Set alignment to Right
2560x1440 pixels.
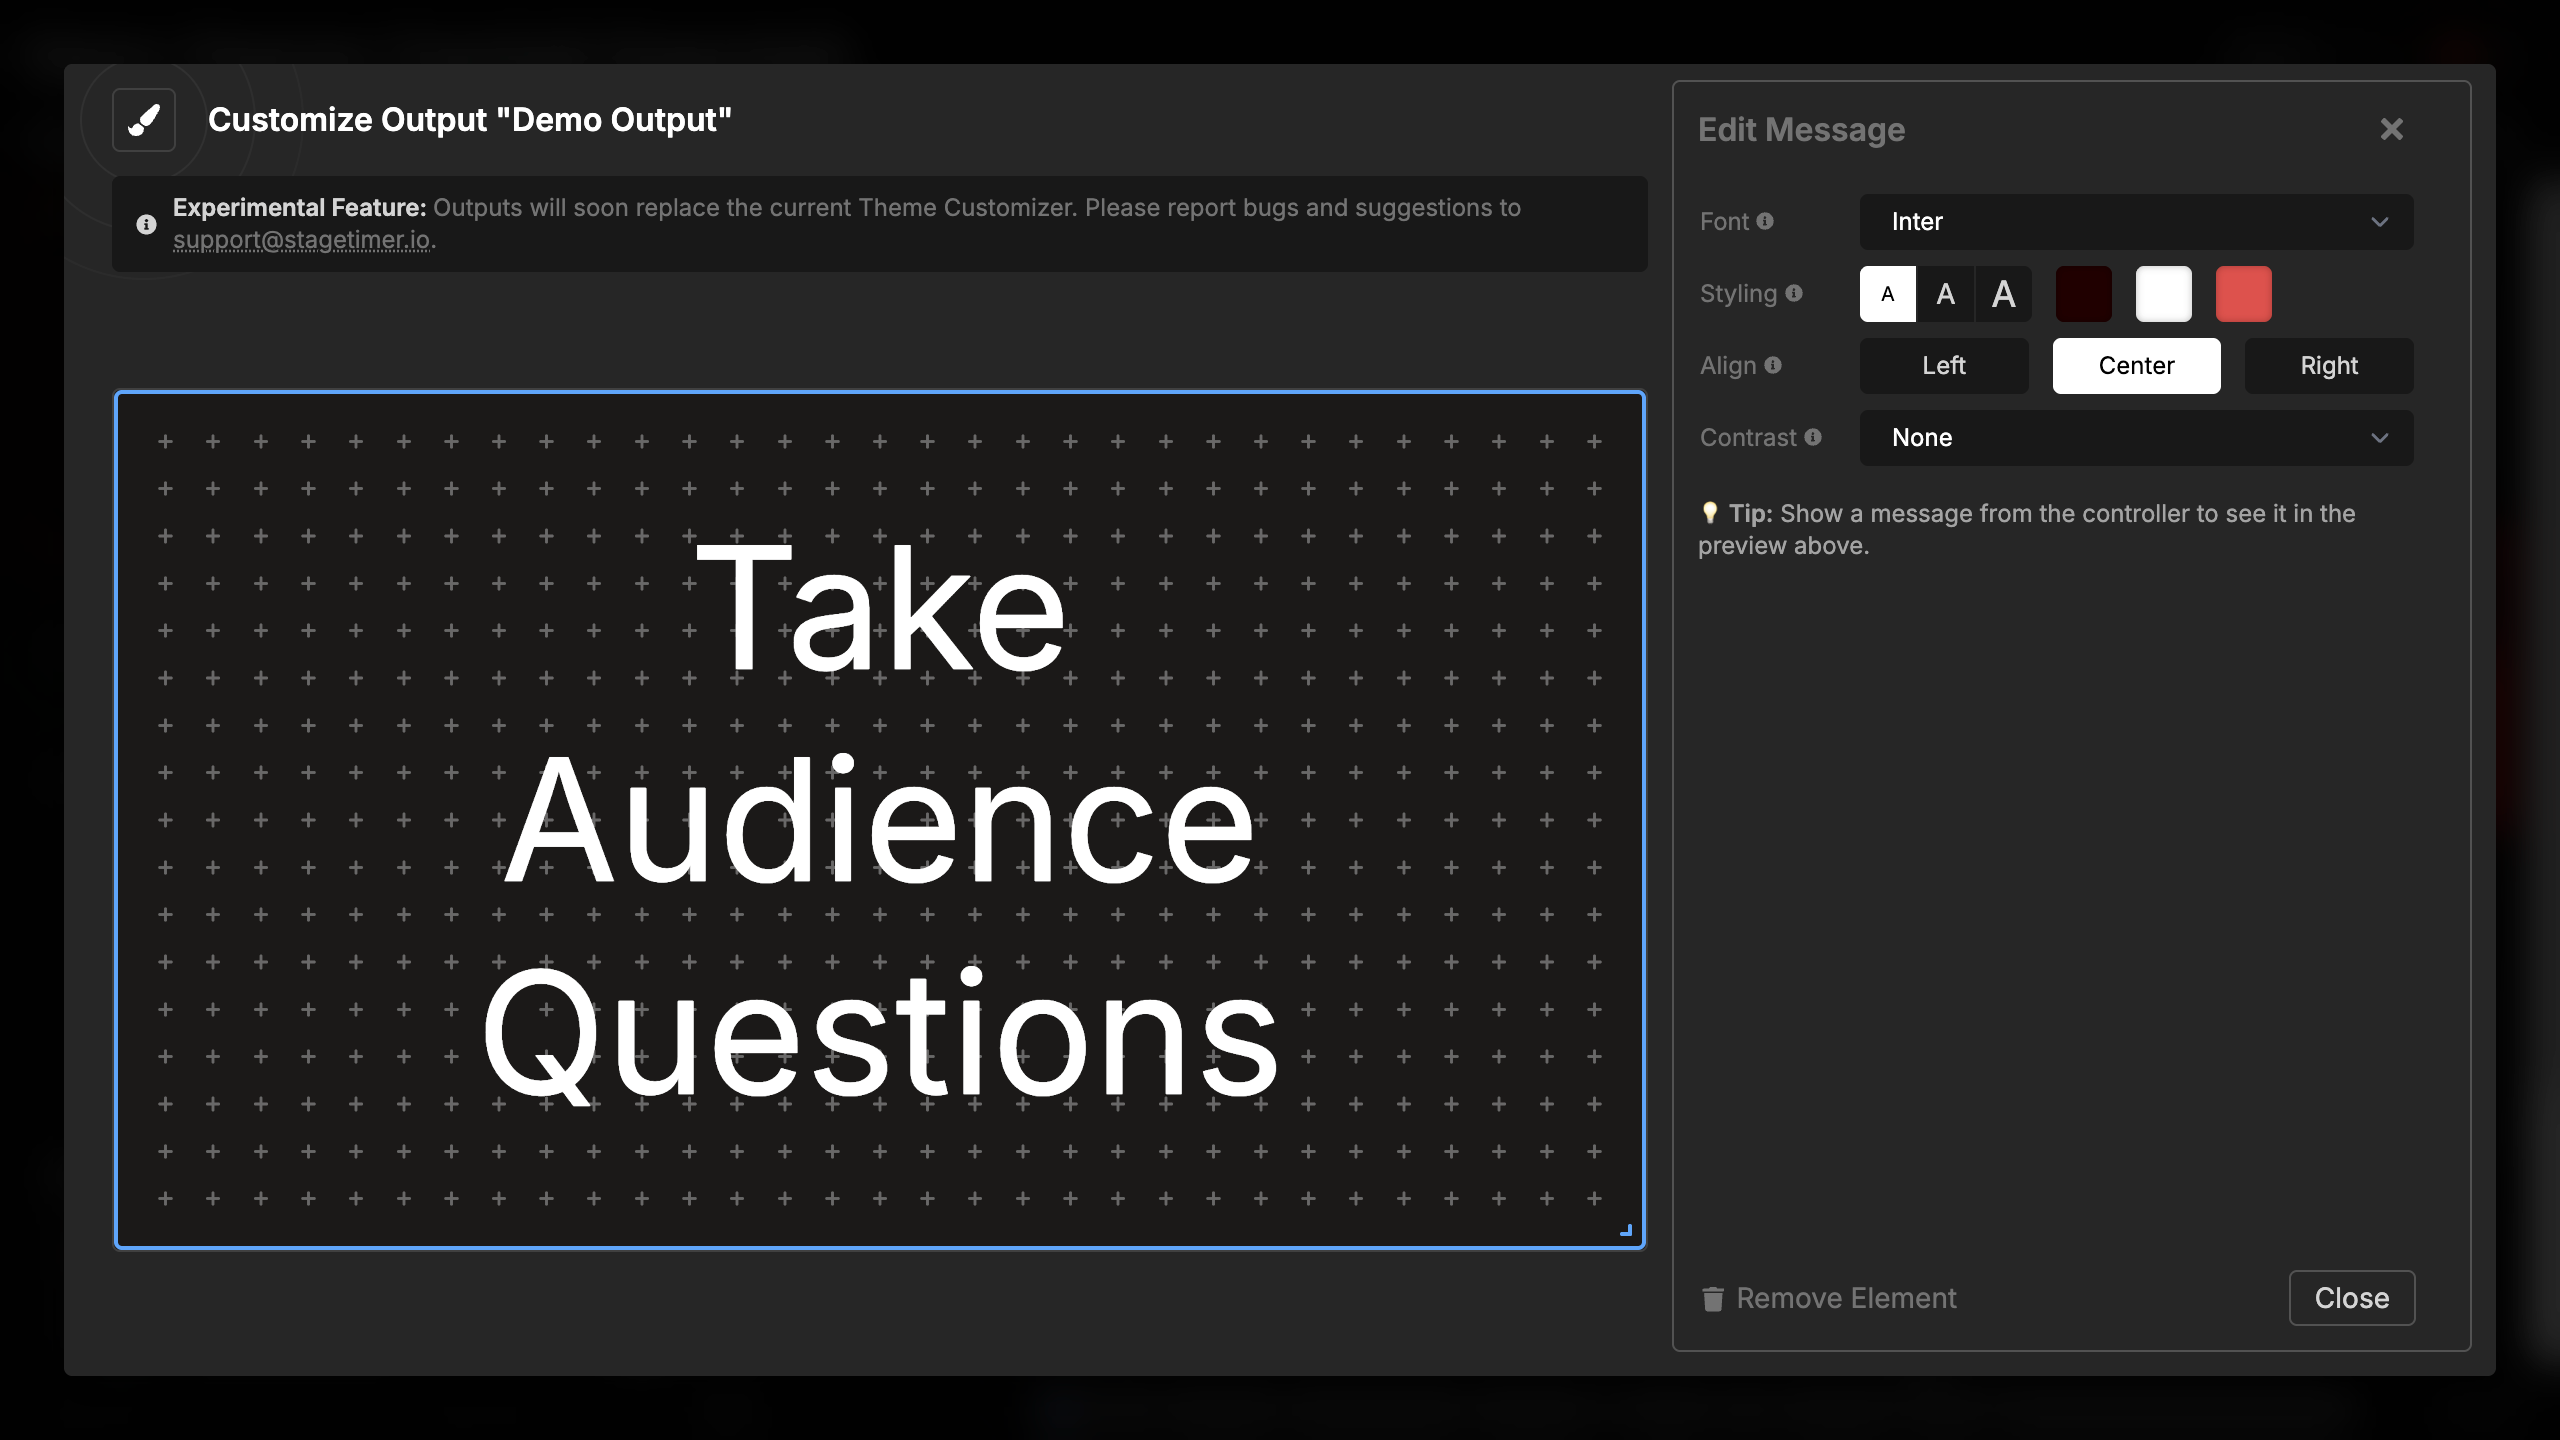(x=2328, y=366)
